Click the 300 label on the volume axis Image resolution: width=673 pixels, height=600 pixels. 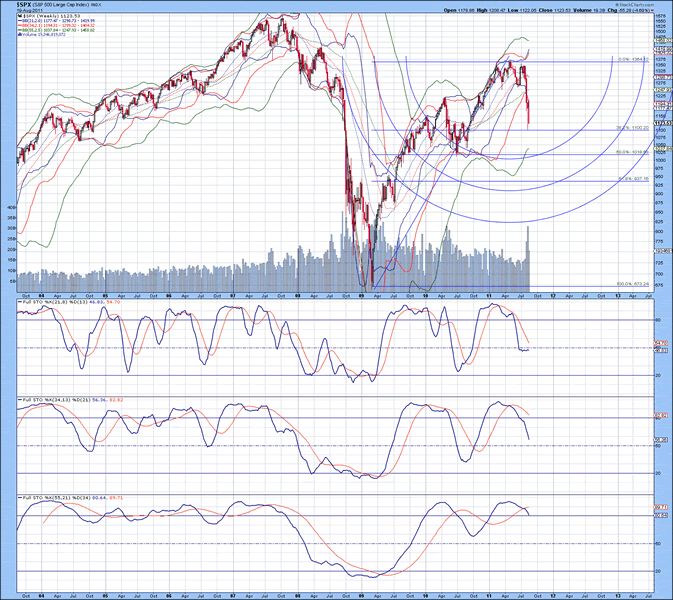[x=12, y=228]
